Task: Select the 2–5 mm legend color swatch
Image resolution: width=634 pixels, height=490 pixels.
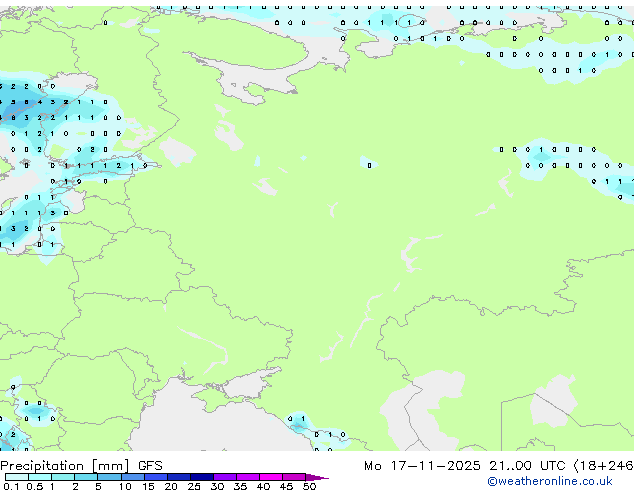Action: point(86,477)
